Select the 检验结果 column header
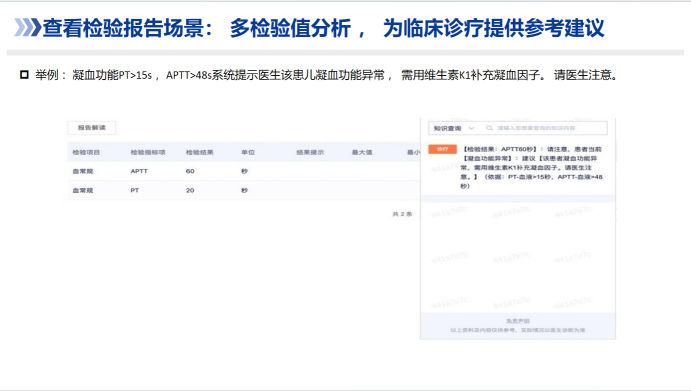The image size is (691, 391). click(200, 153)
